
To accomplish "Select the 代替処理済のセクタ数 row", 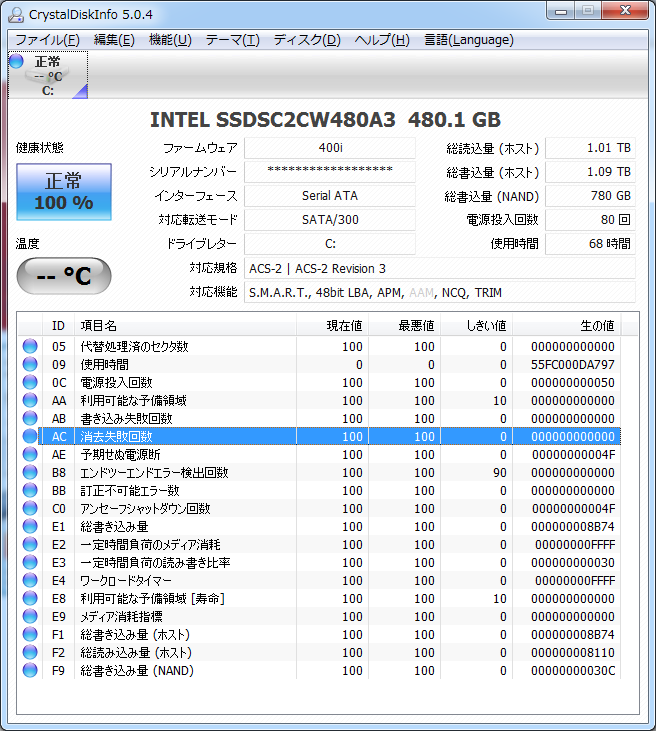I will tap(319, 346).
